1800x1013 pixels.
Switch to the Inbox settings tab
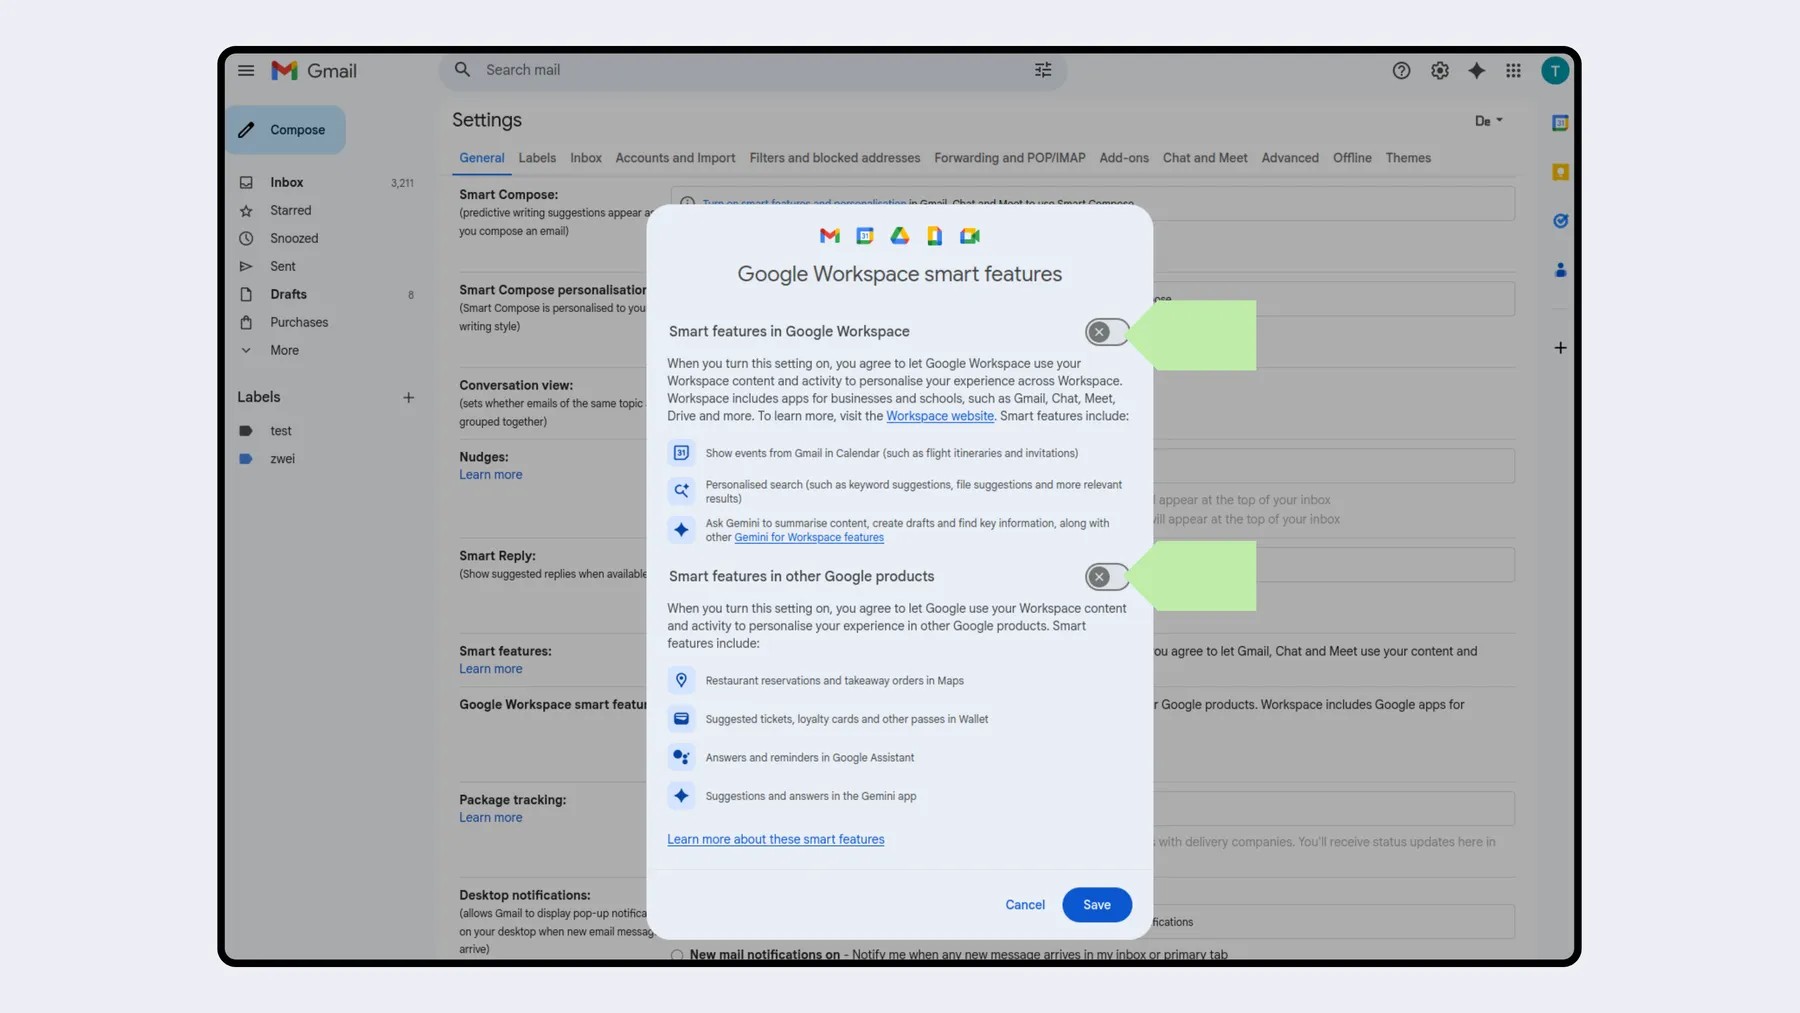click(586, 158)
